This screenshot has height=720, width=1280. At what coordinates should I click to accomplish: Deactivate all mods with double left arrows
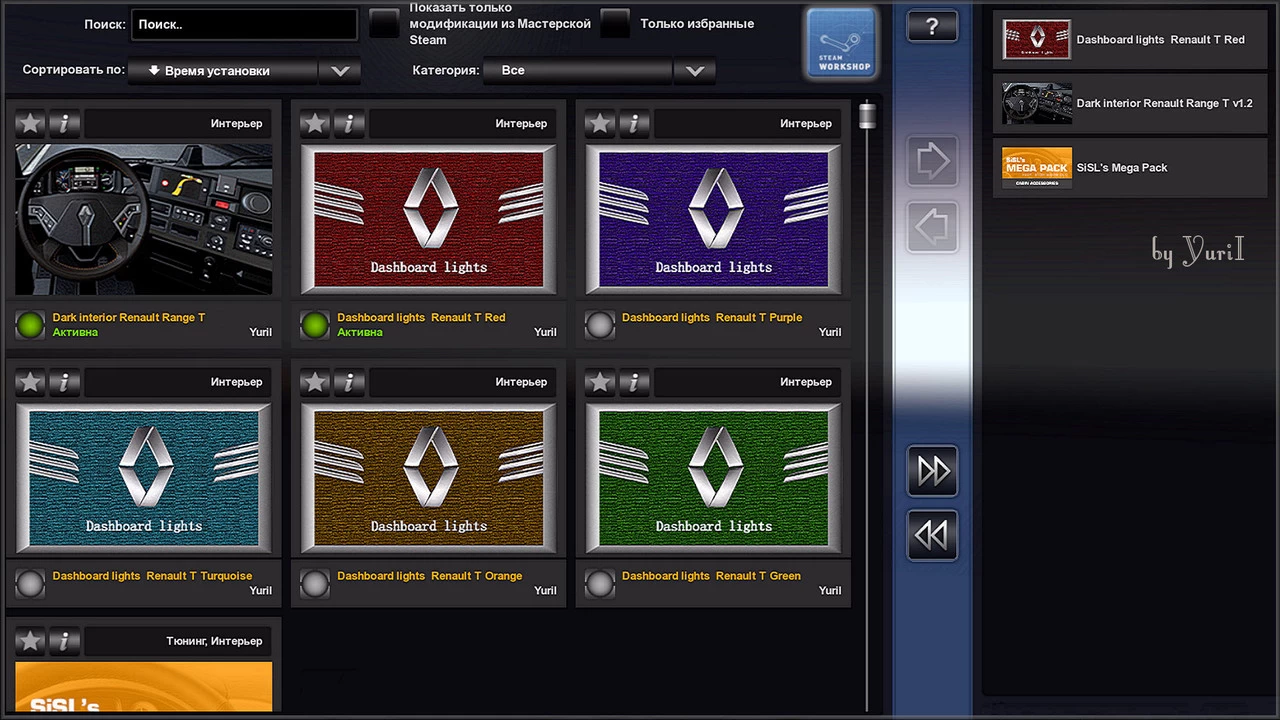(x=932, y=536)
